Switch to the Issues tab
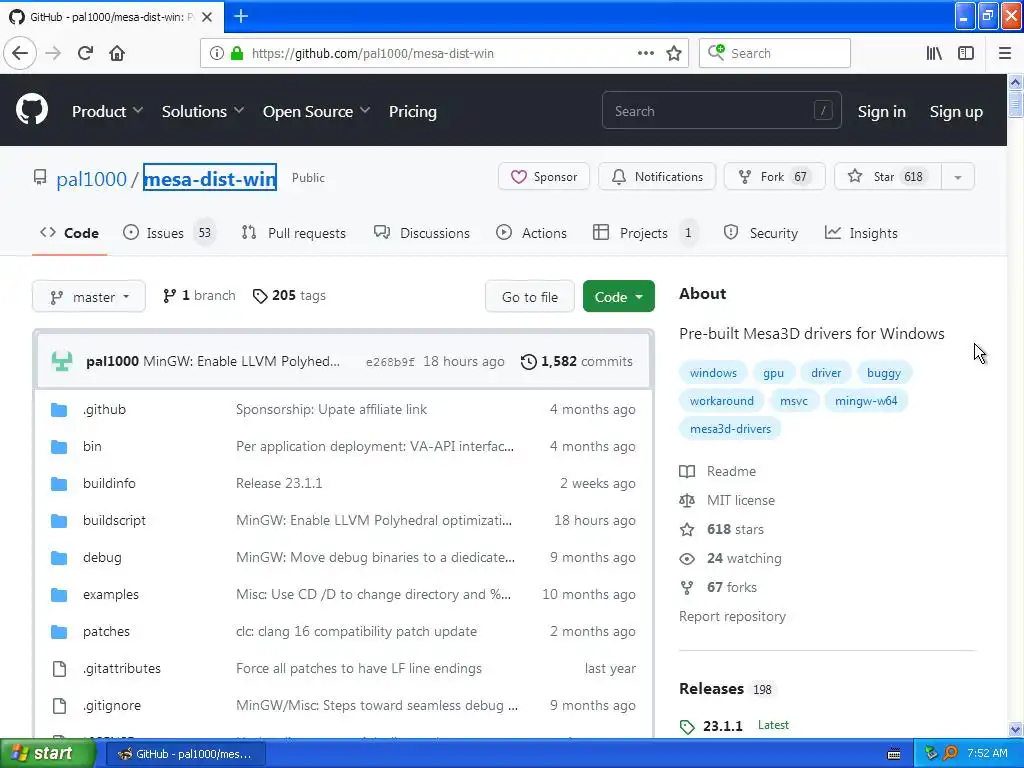 pos(168,233)
